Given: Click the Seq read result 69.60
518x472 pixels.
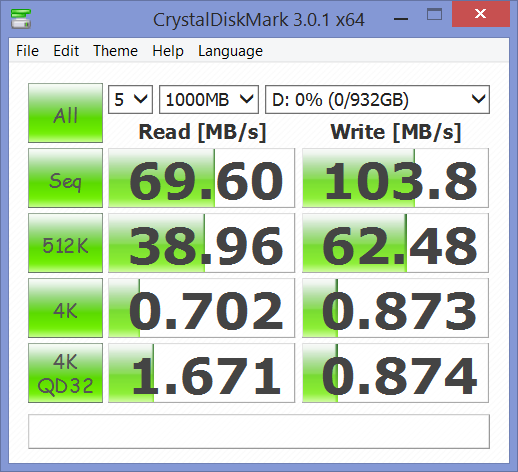Looking at the screenshot, I should 202,178.
